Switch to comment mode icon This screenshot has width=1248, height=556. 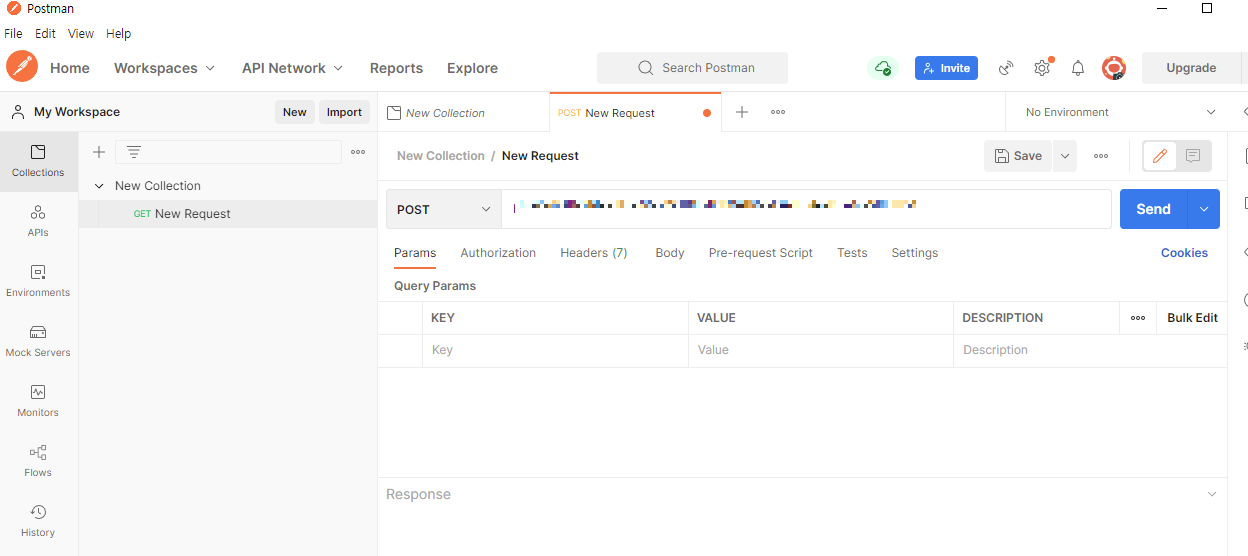(1193, 156)
